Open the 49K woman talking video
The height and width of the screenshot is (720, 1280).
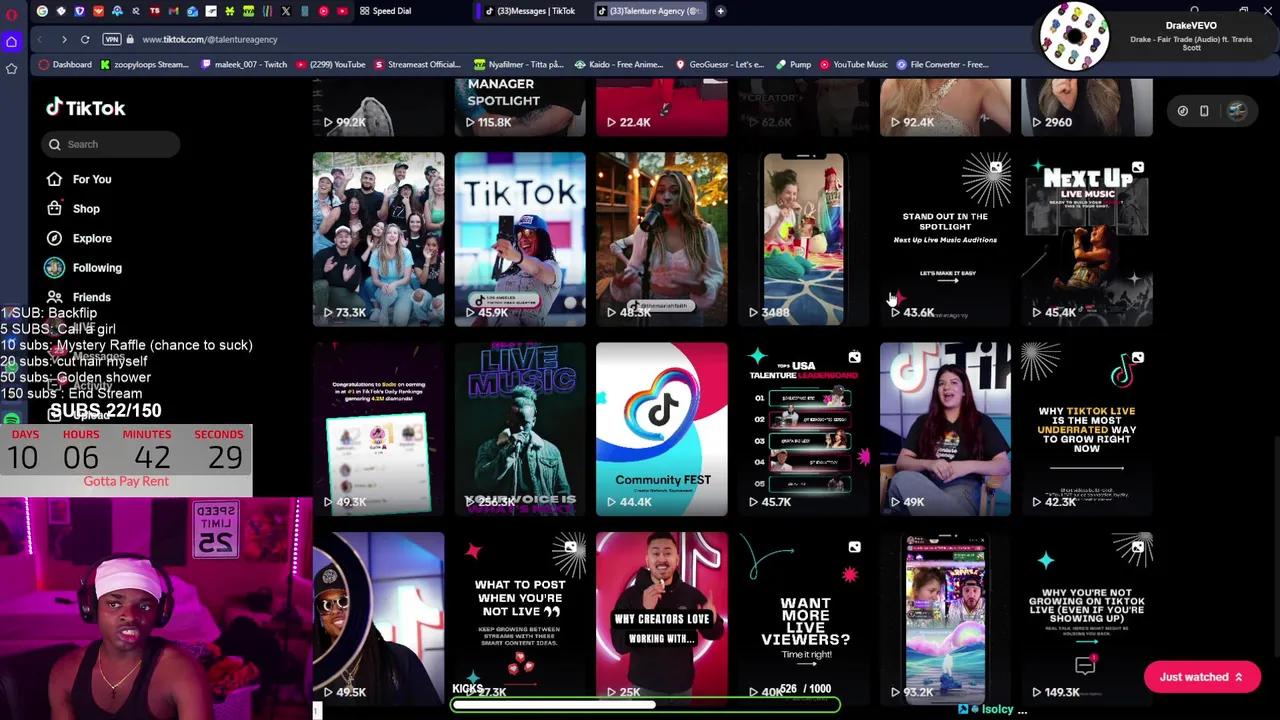click(945, 429)
